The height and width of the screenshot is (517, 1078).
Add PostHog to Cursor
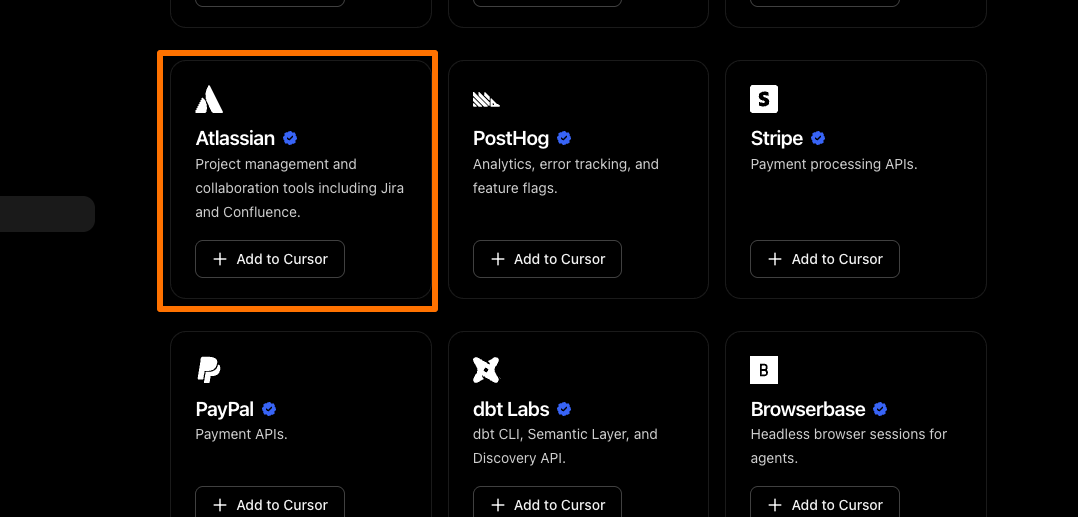547,259
